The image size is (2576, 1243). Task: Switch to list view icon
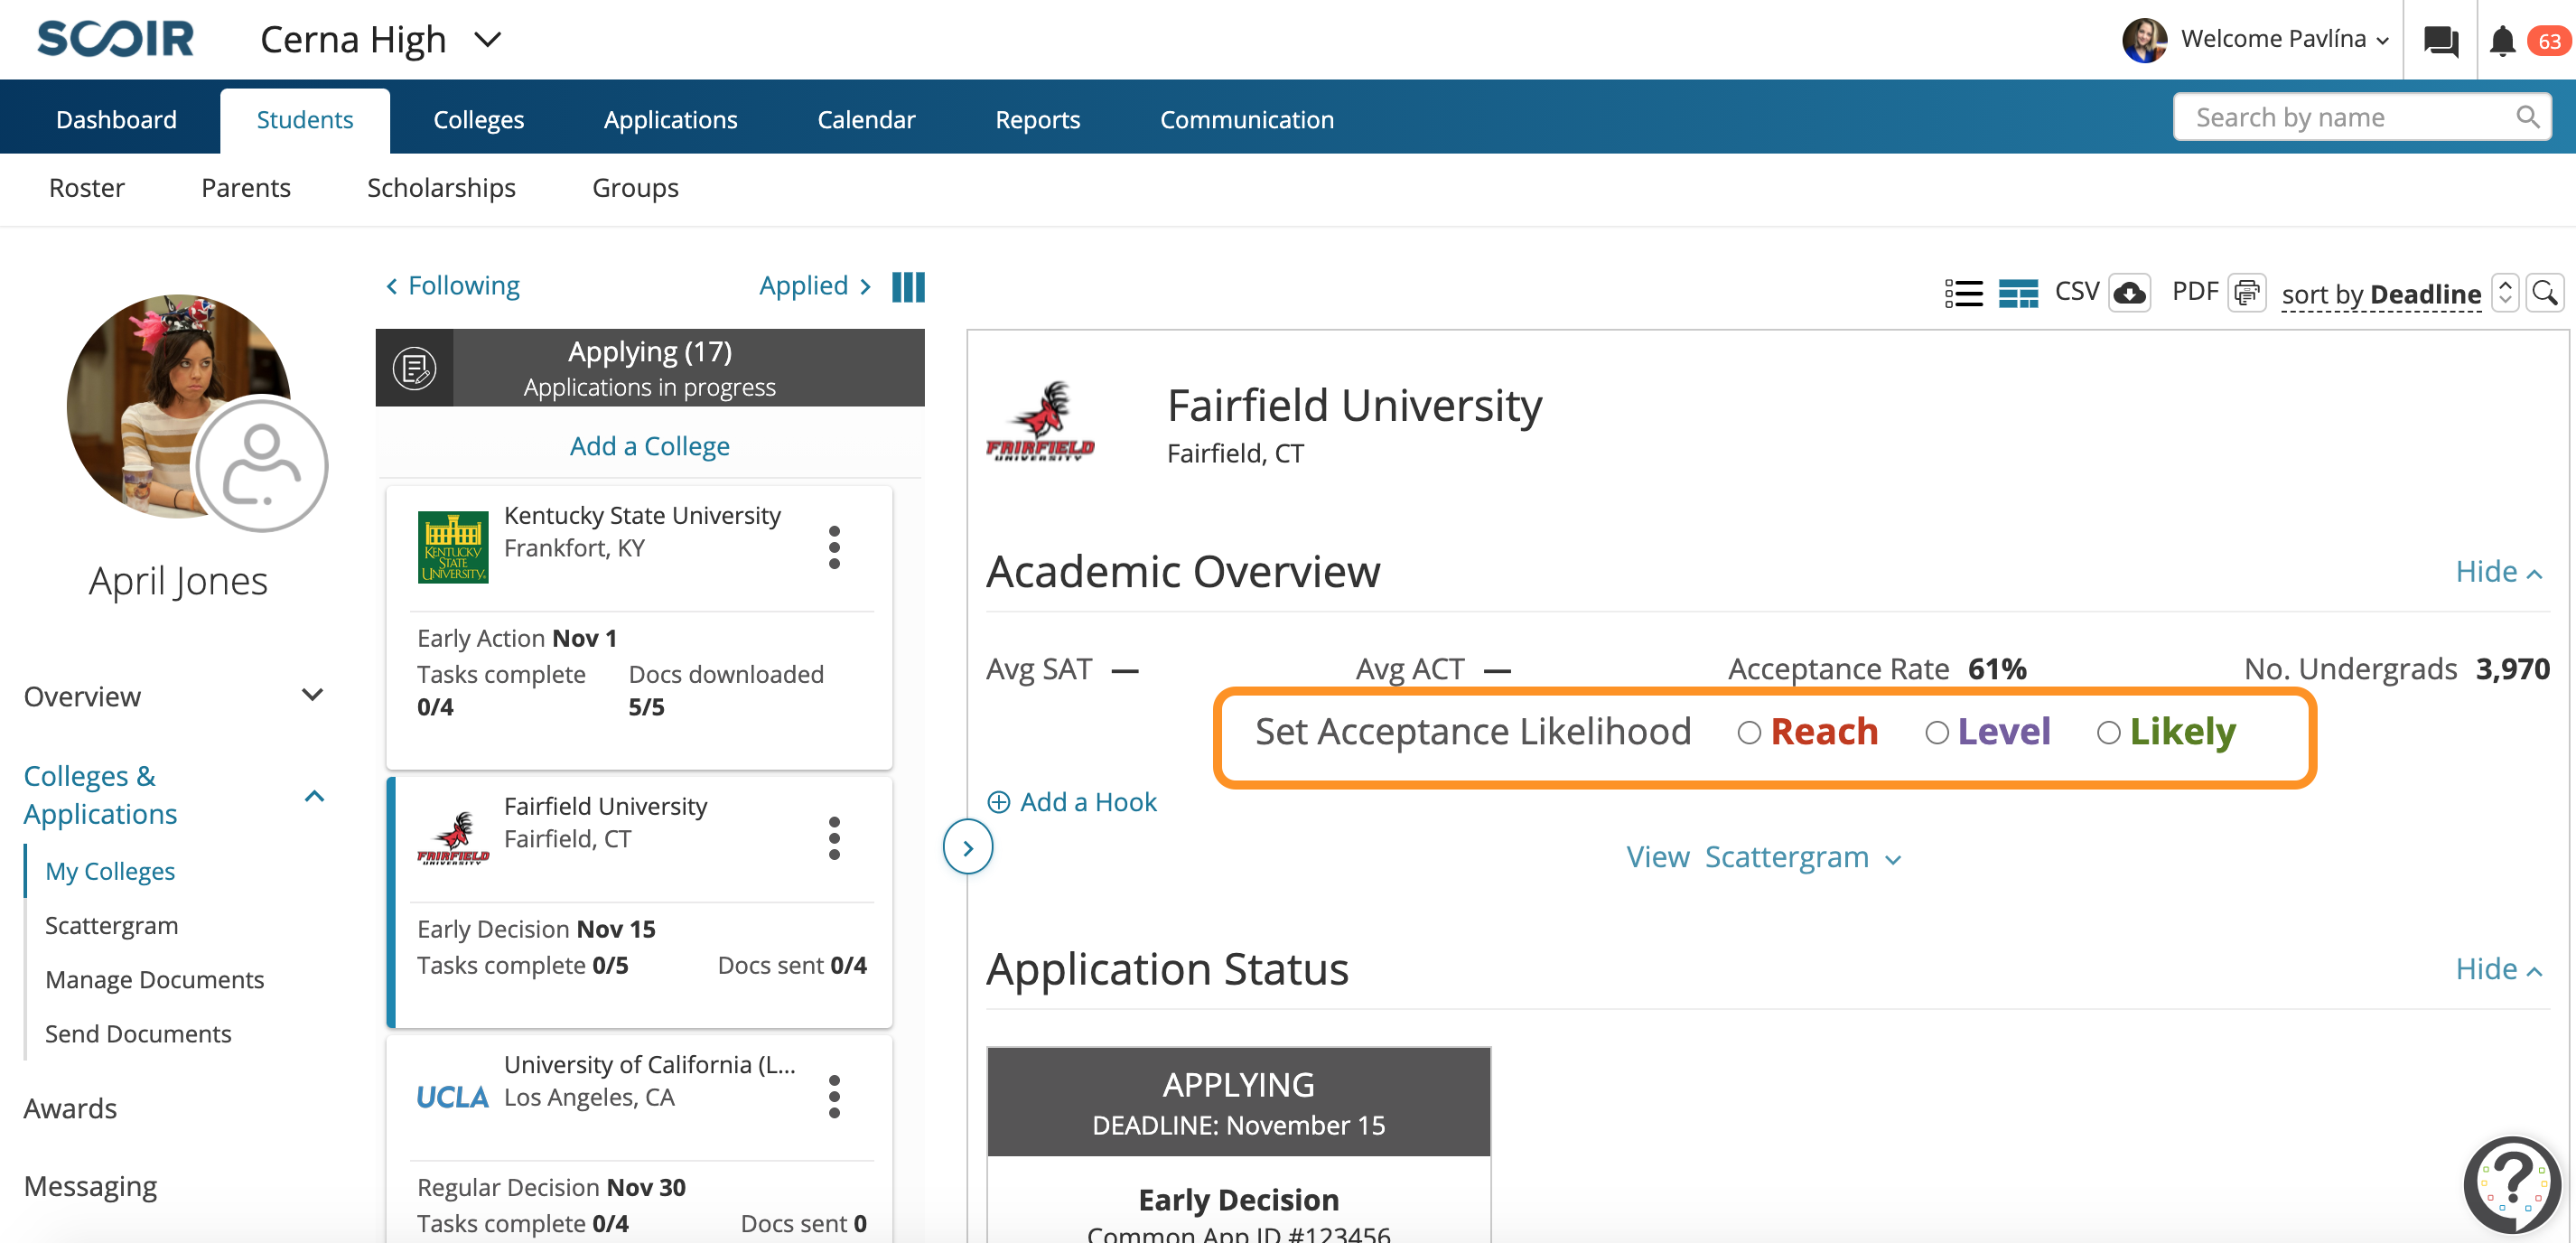click(x=1963, y=293)
